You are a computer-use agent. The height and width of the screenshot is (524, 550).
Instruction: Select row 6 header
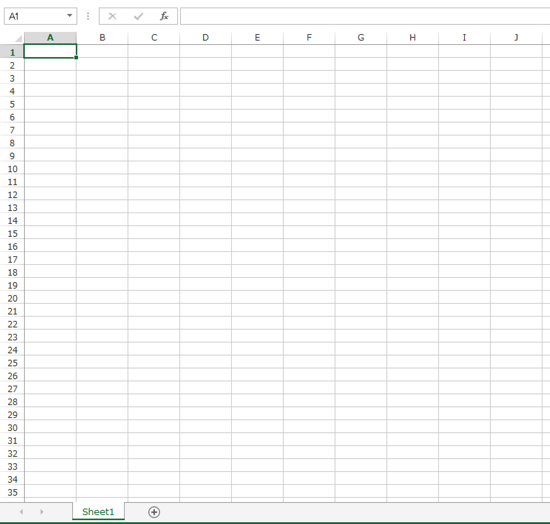(x=12, y=117)
